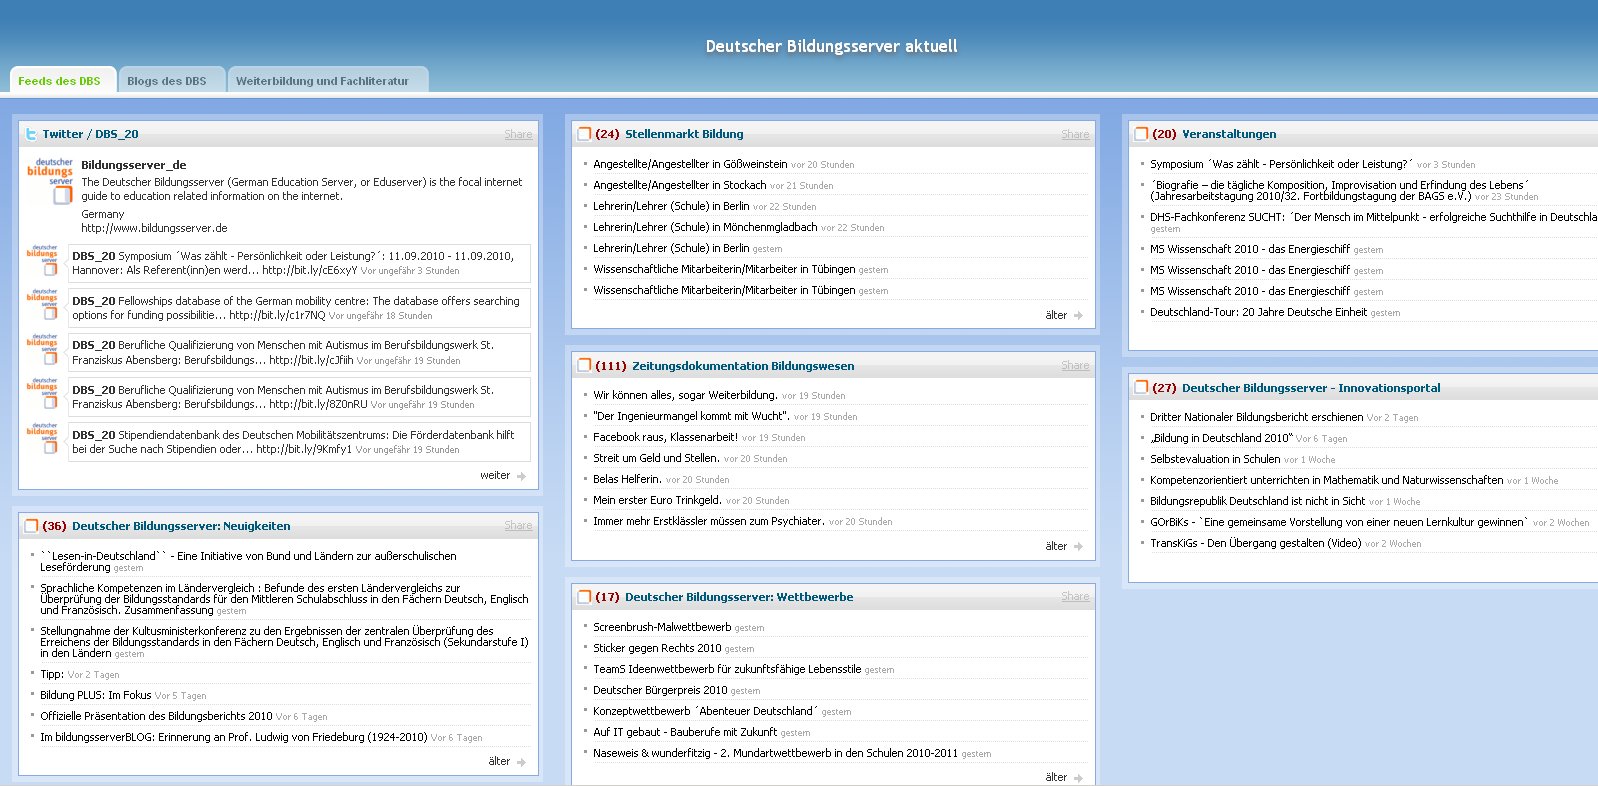Show older Stellenmarkt entries via älter
Screen dimensions: 1598x786
(x=1064, y=315)
